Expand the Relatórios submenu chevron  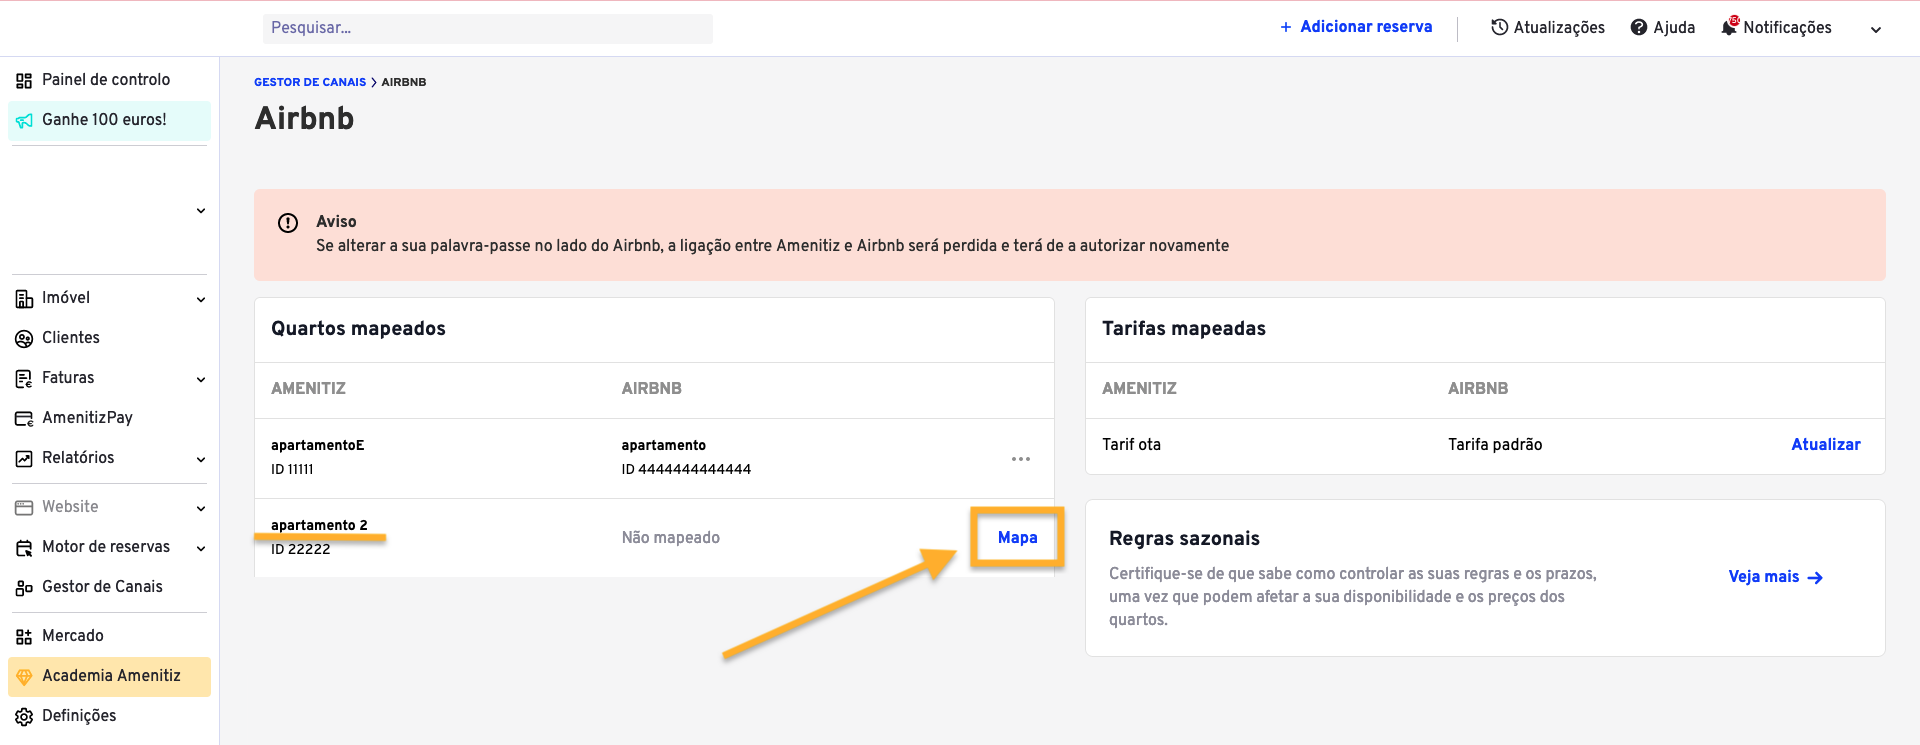[201, 460]
